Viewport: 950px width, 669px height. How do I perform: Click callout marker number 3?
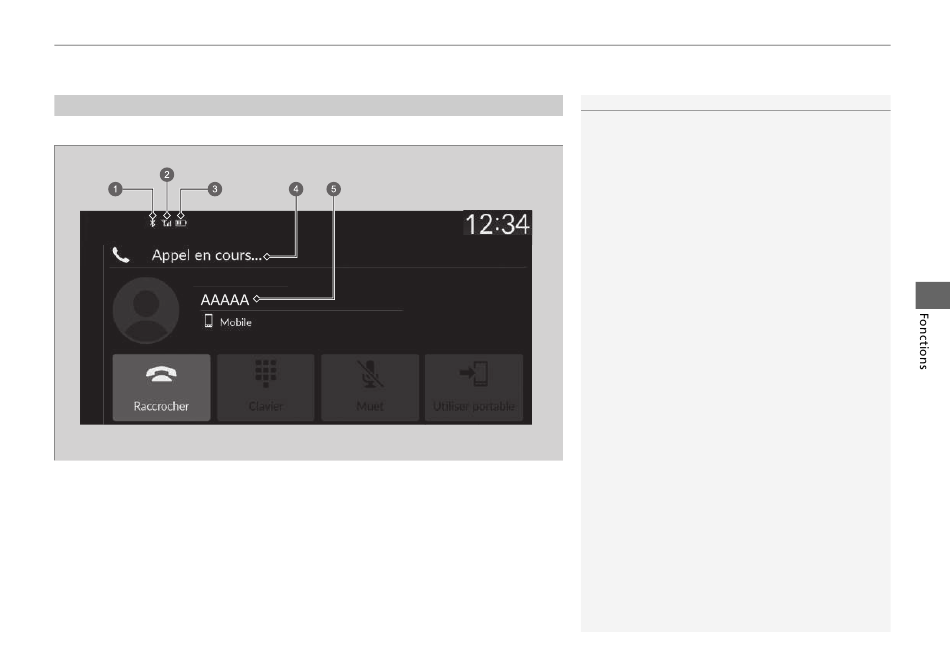pos(214,189)
